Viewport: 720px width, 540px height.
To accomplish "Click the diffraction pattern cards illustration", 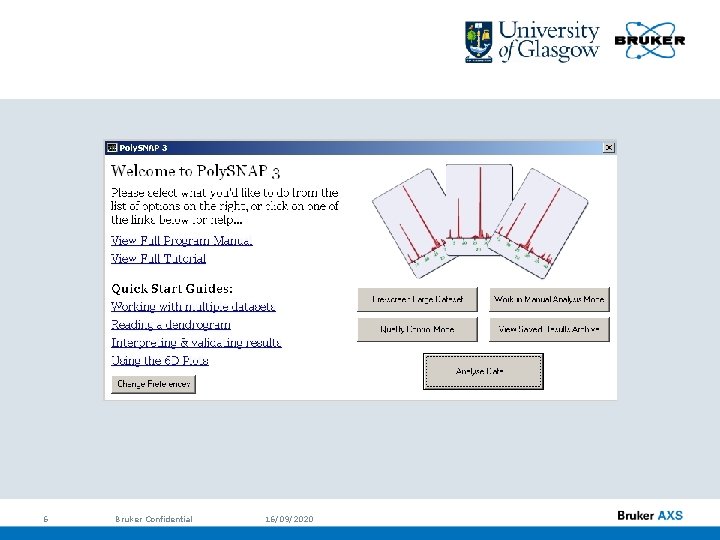I will tap(480, 221).
